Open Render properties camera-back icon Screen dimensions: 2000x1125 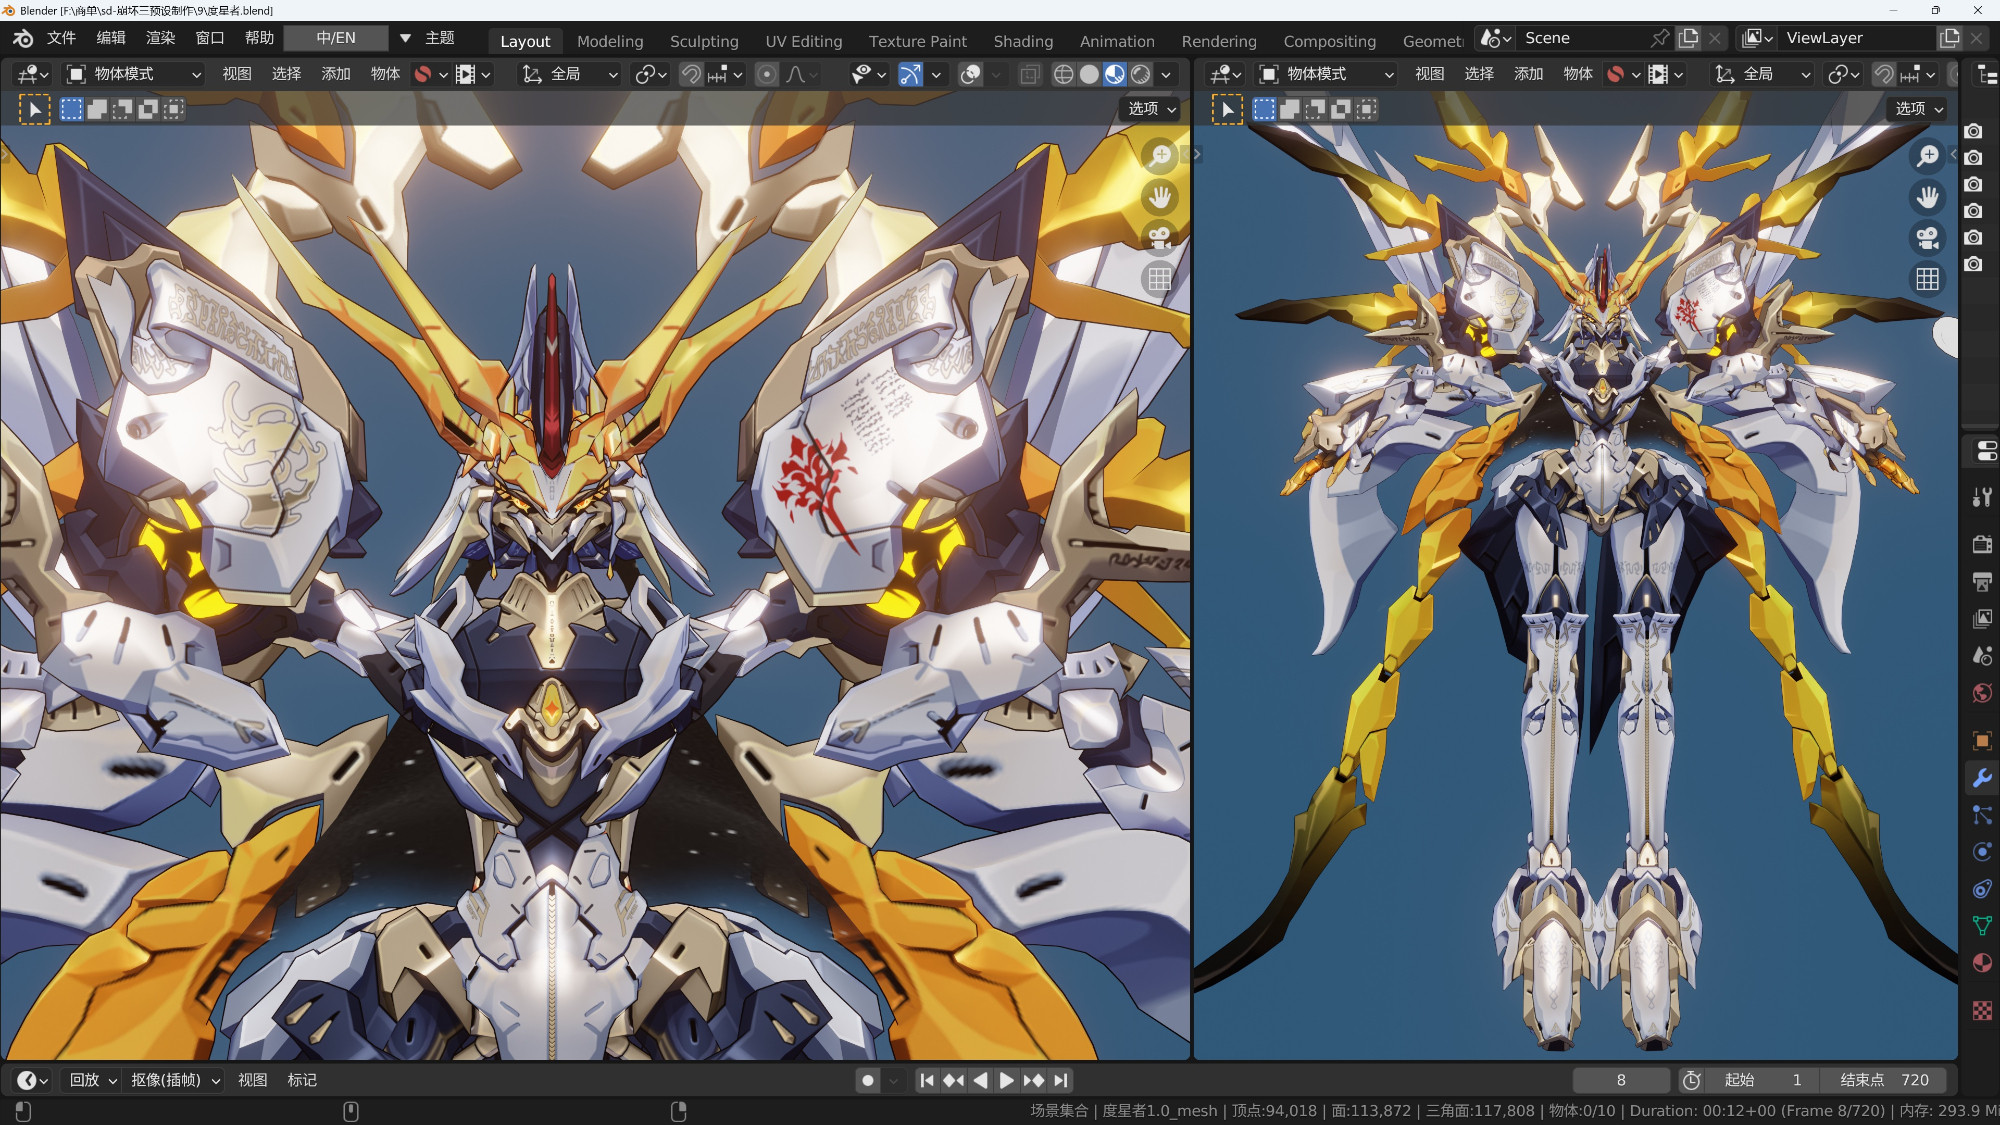click(1982, 544)
